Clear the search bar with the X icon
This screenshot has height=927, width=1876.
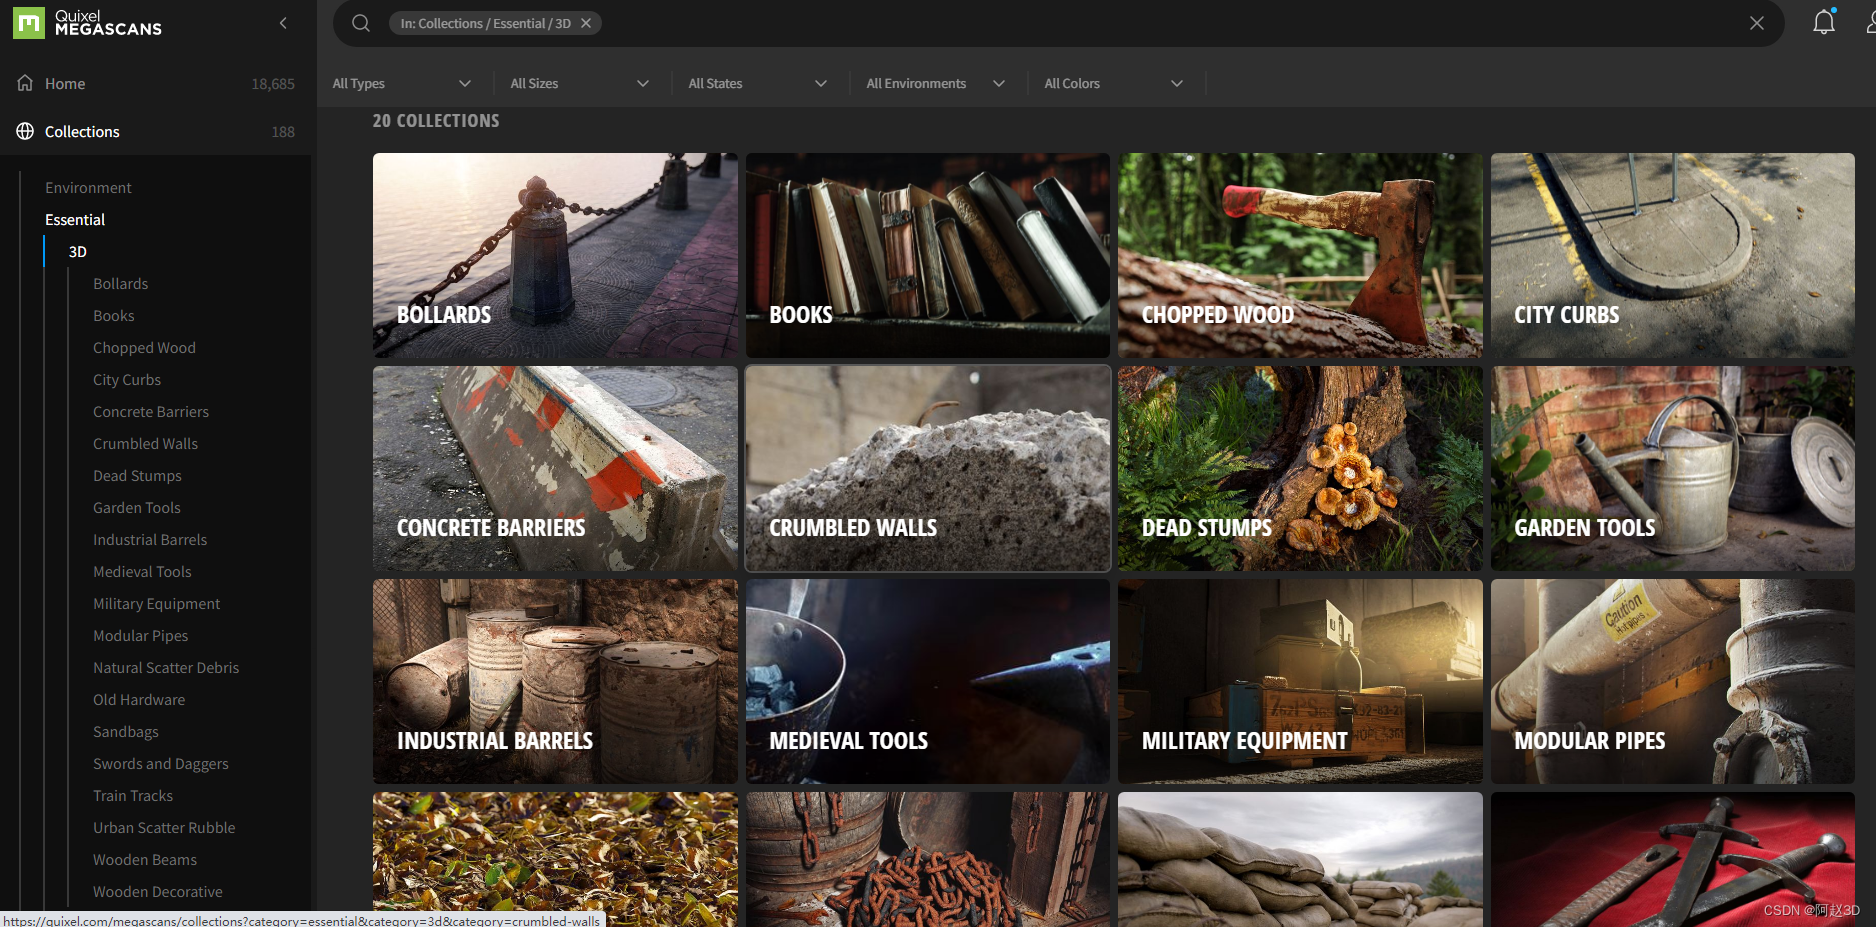tap(1756, 23)
